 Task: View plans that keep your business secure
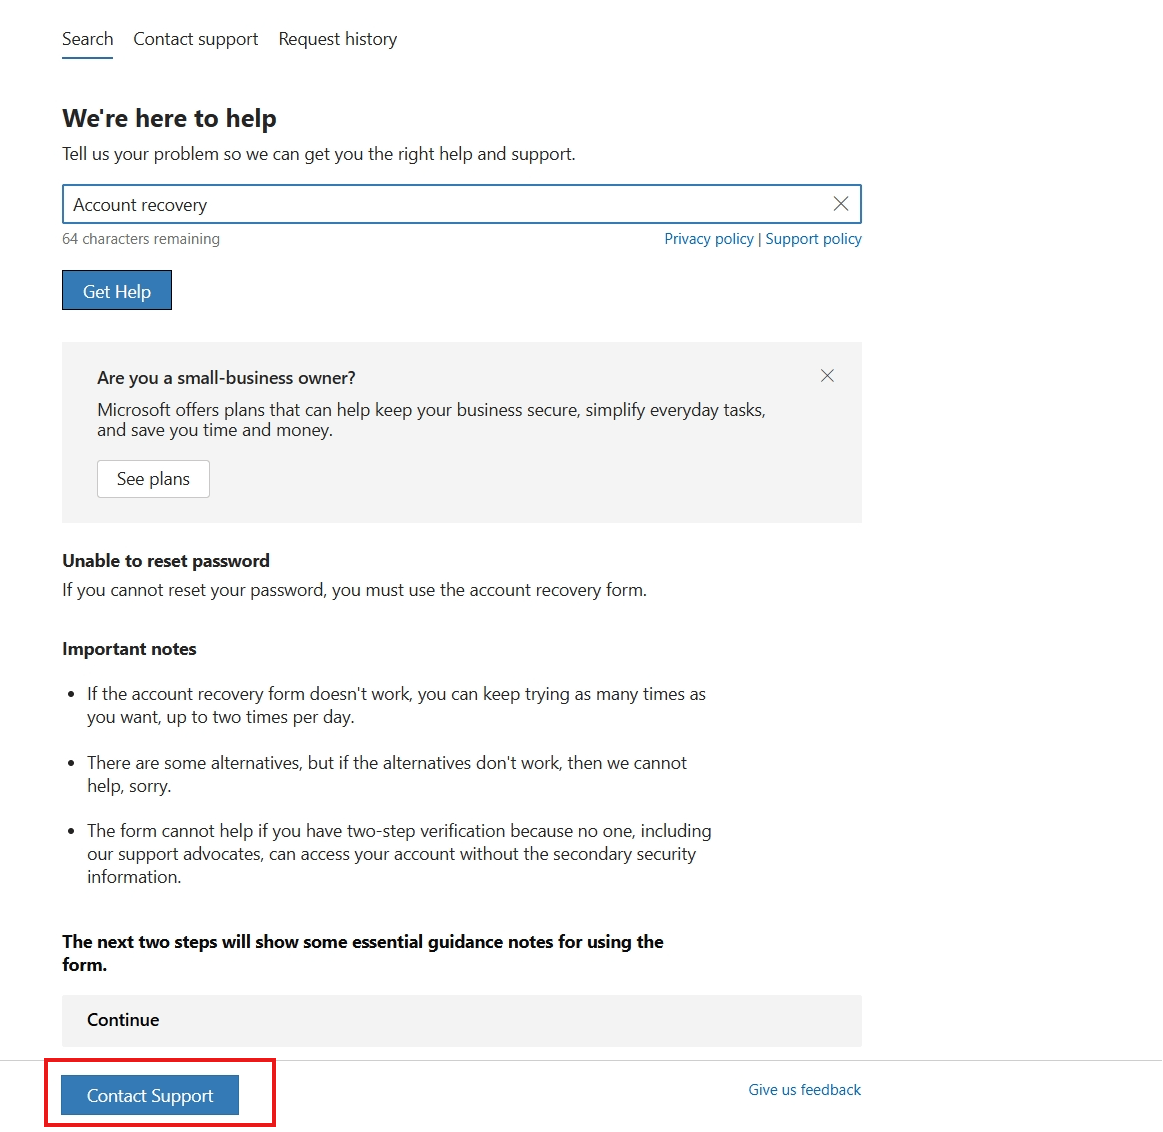[152, 479]
